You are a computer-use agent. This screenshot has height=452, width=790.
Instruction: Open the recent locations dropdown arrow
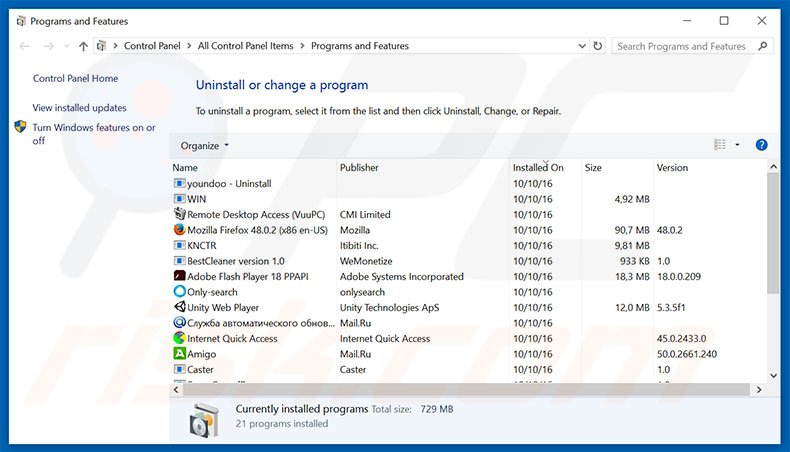point(67,46)
